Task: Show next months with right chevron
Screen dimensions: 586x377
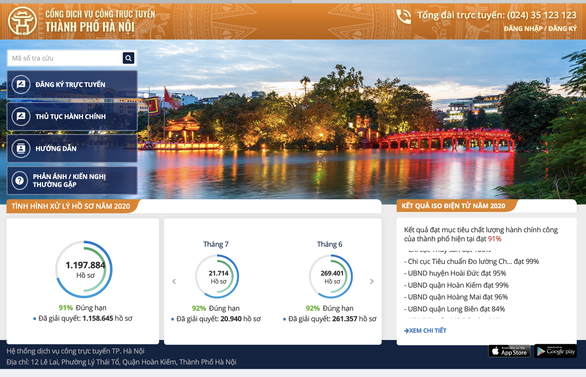Action: coord(371,281)
